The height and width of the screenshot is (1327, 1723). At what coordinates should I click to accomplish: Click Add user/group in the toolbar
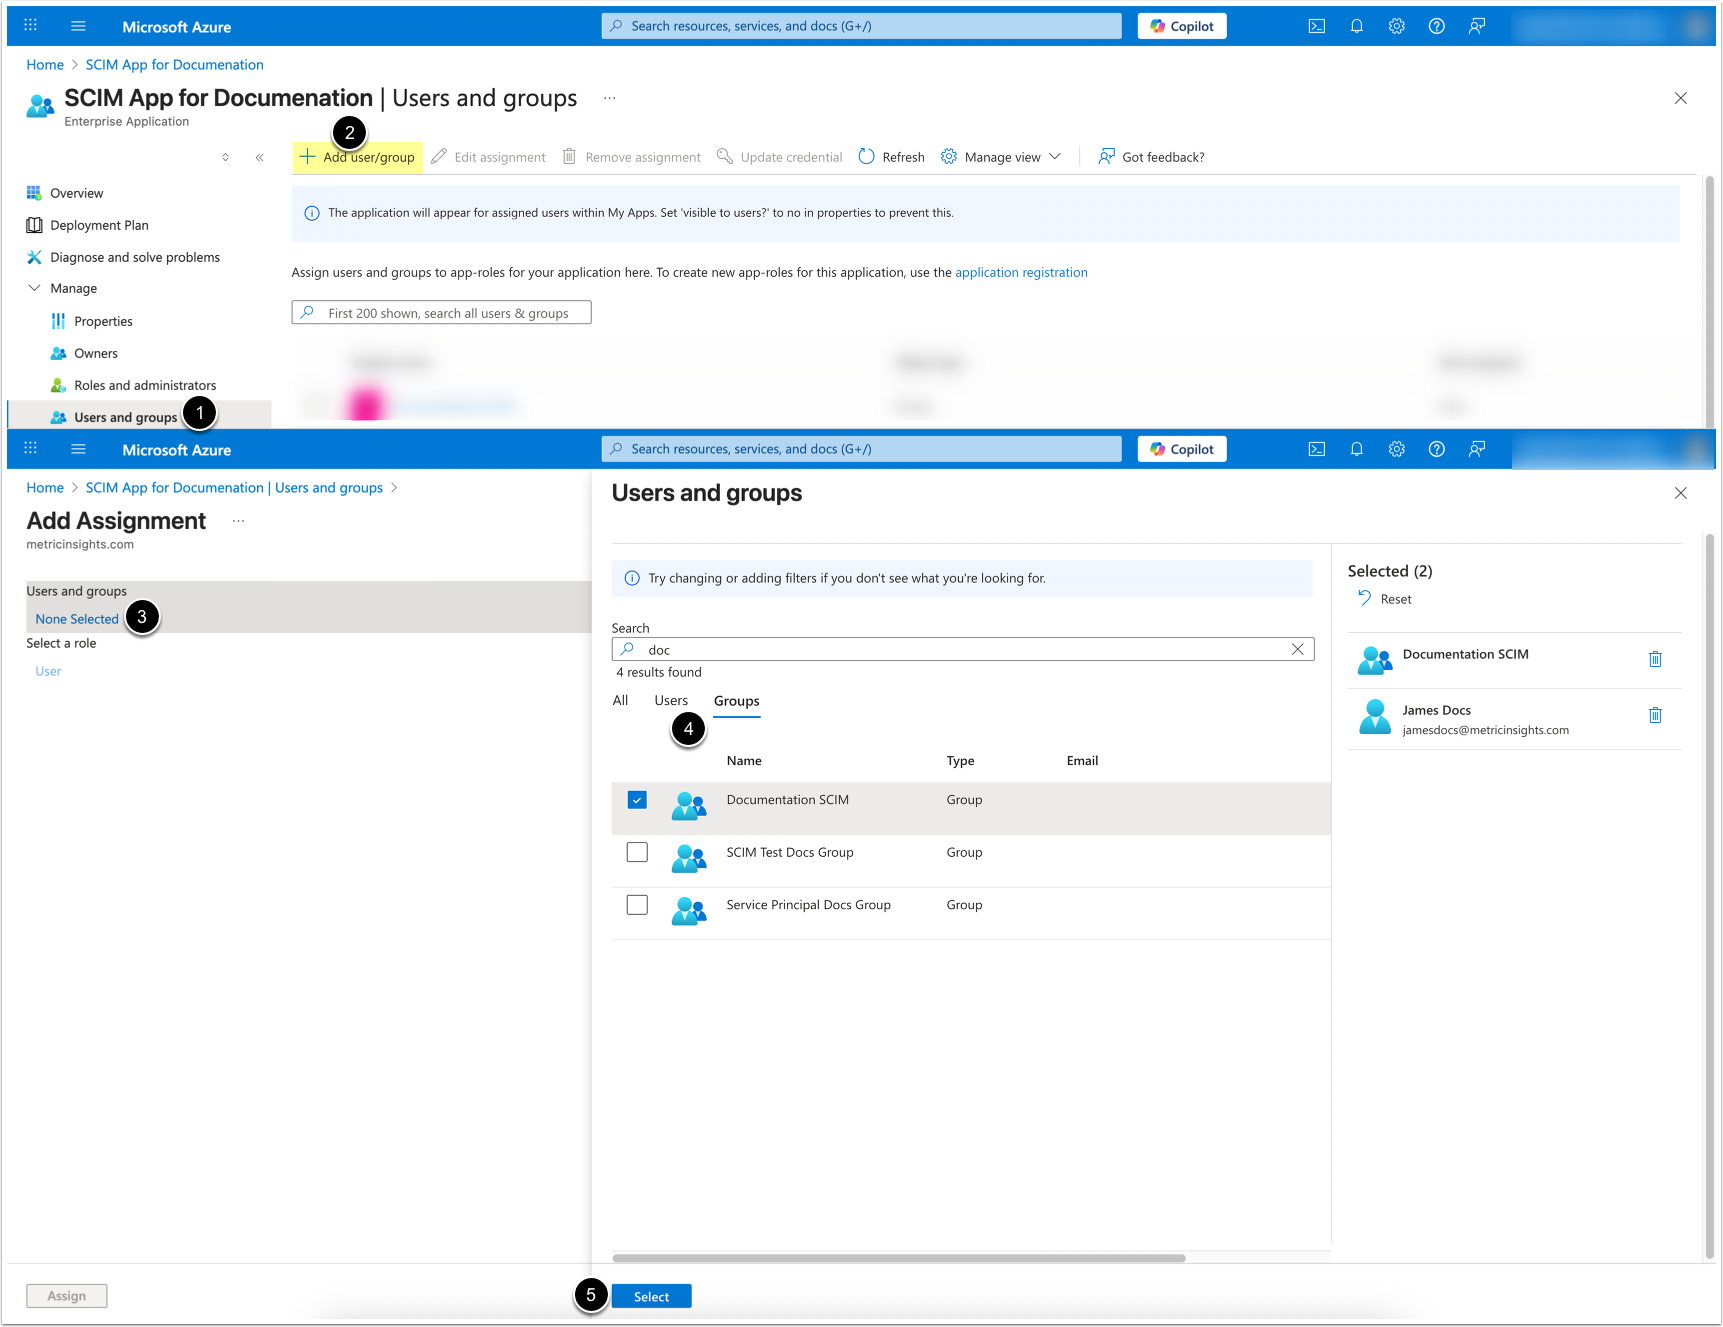pos(357,157)
